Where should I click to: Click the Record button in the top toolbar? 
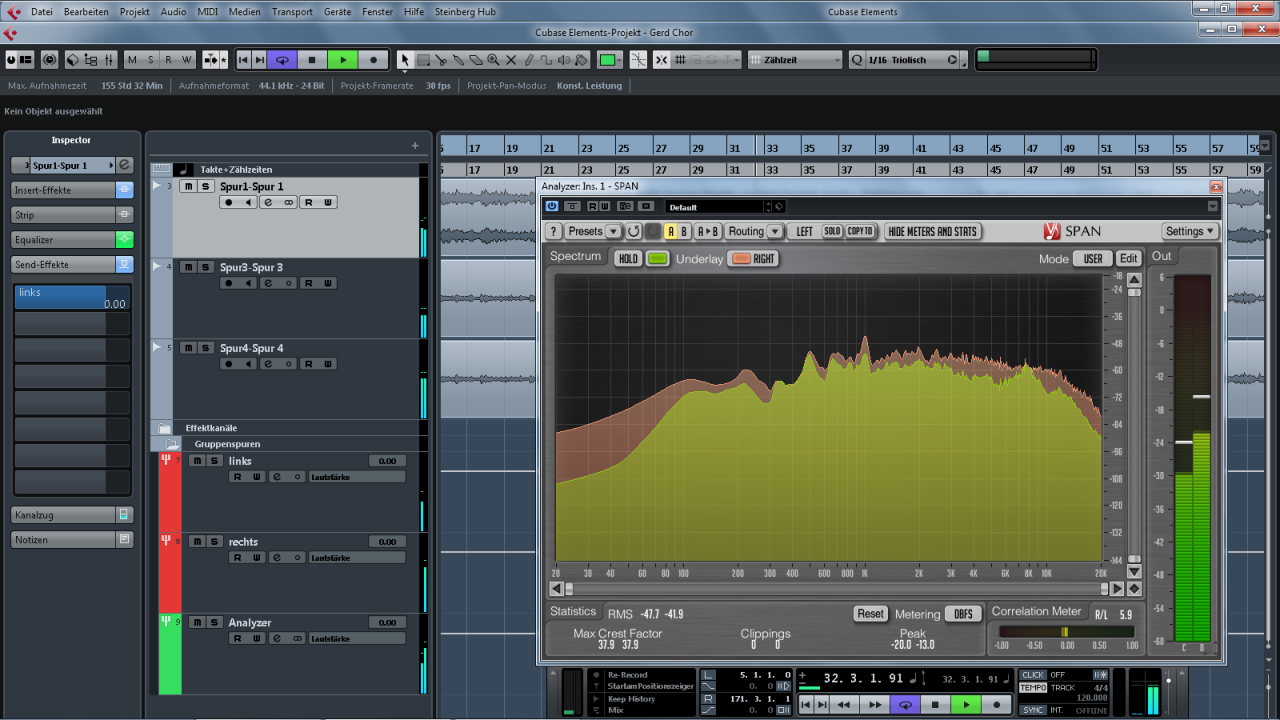pyautogui.click(x=374, y=60)
